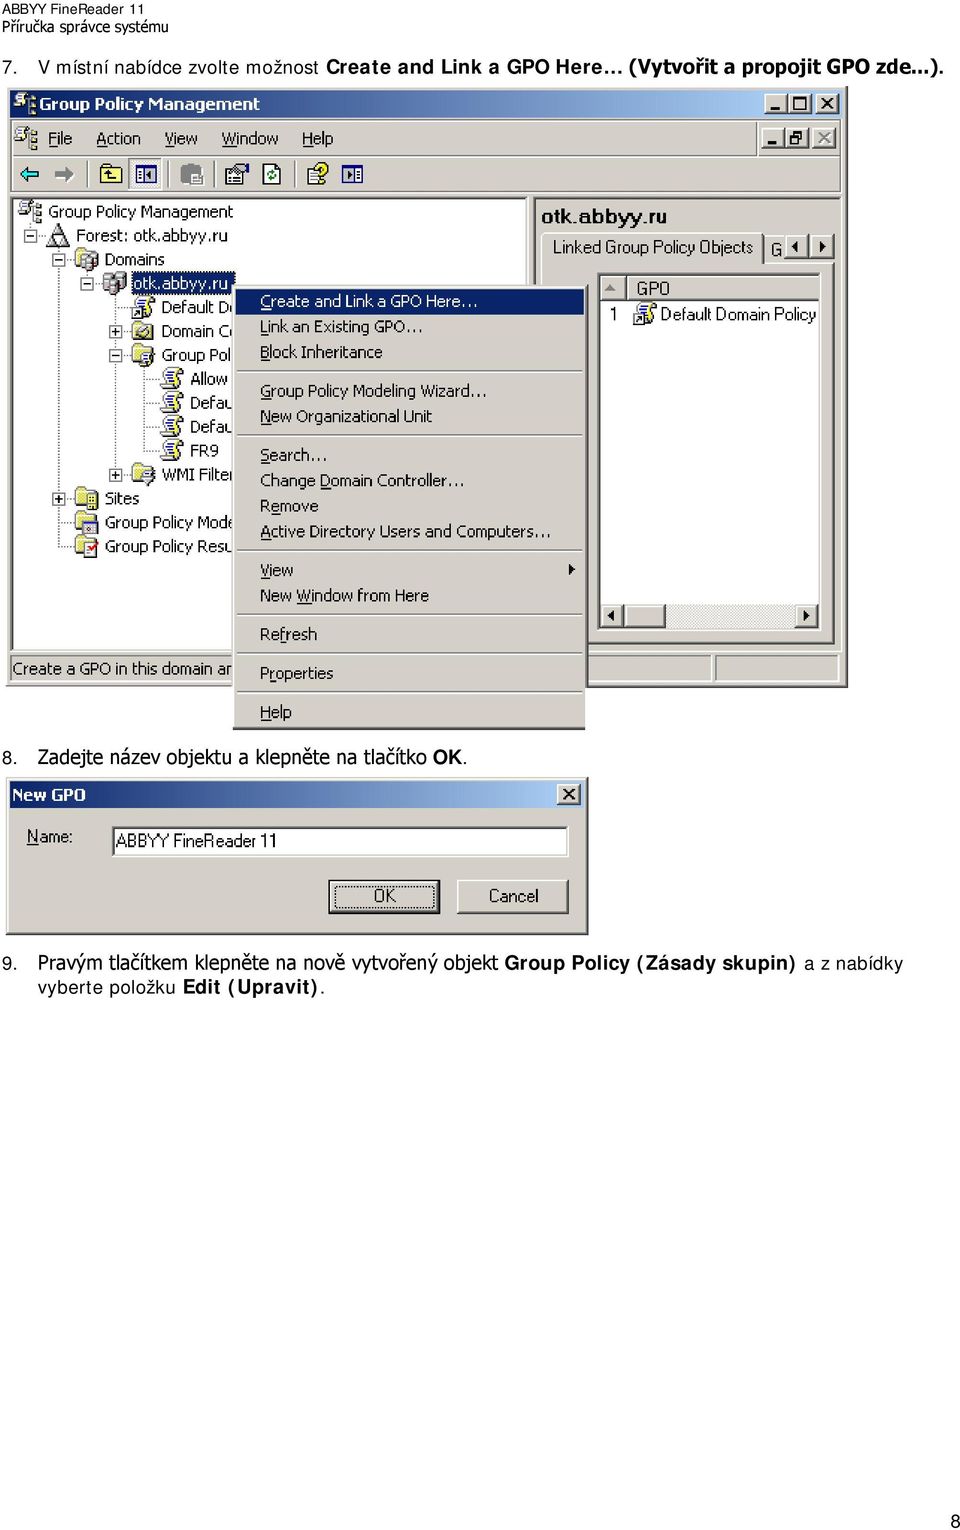
Task: Open the Help menu in menu bar
Action: coord(317,139)
